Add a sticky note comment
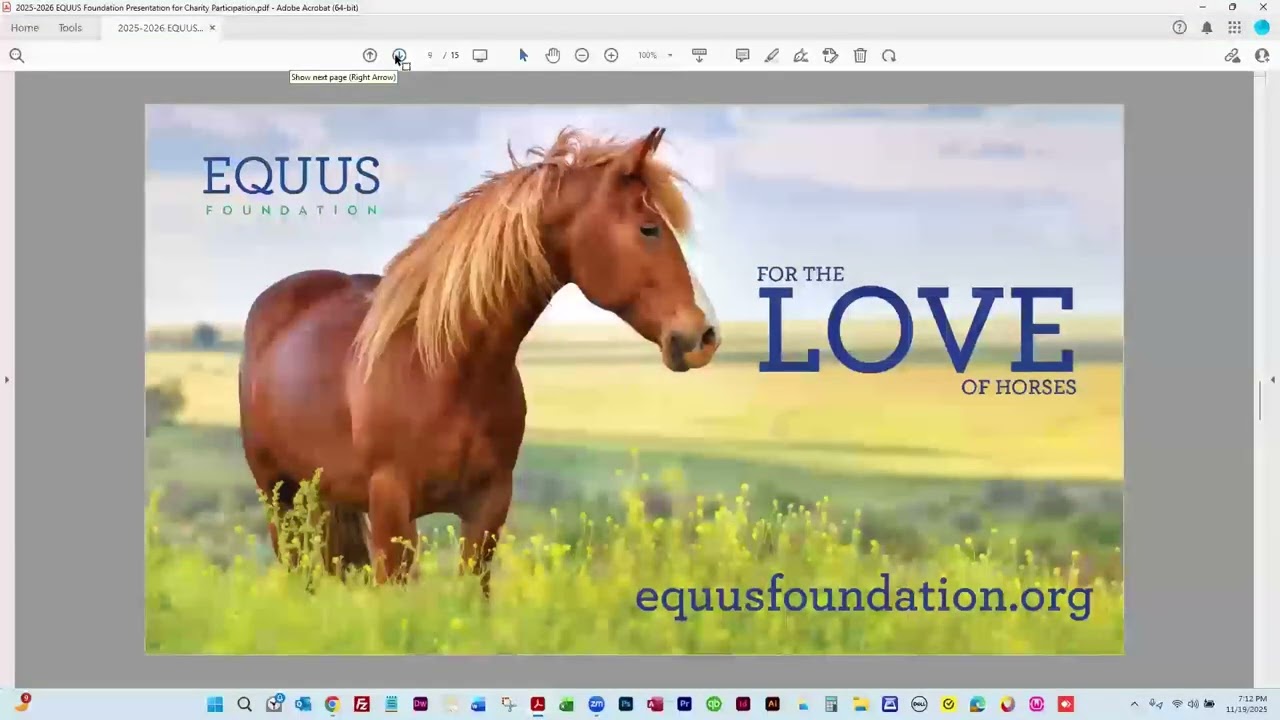 [x=742, y=55]
